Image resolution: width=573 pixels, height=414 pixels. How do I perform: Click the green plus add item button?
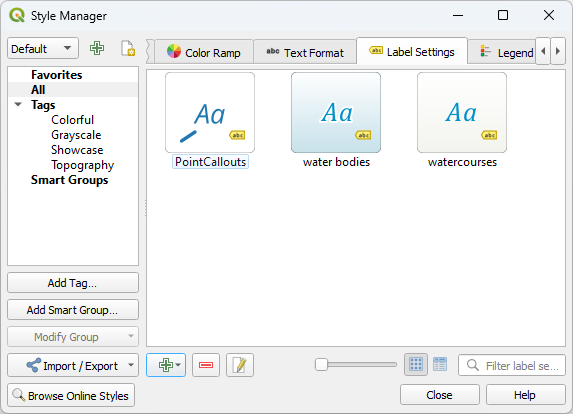tap(166, 365)
